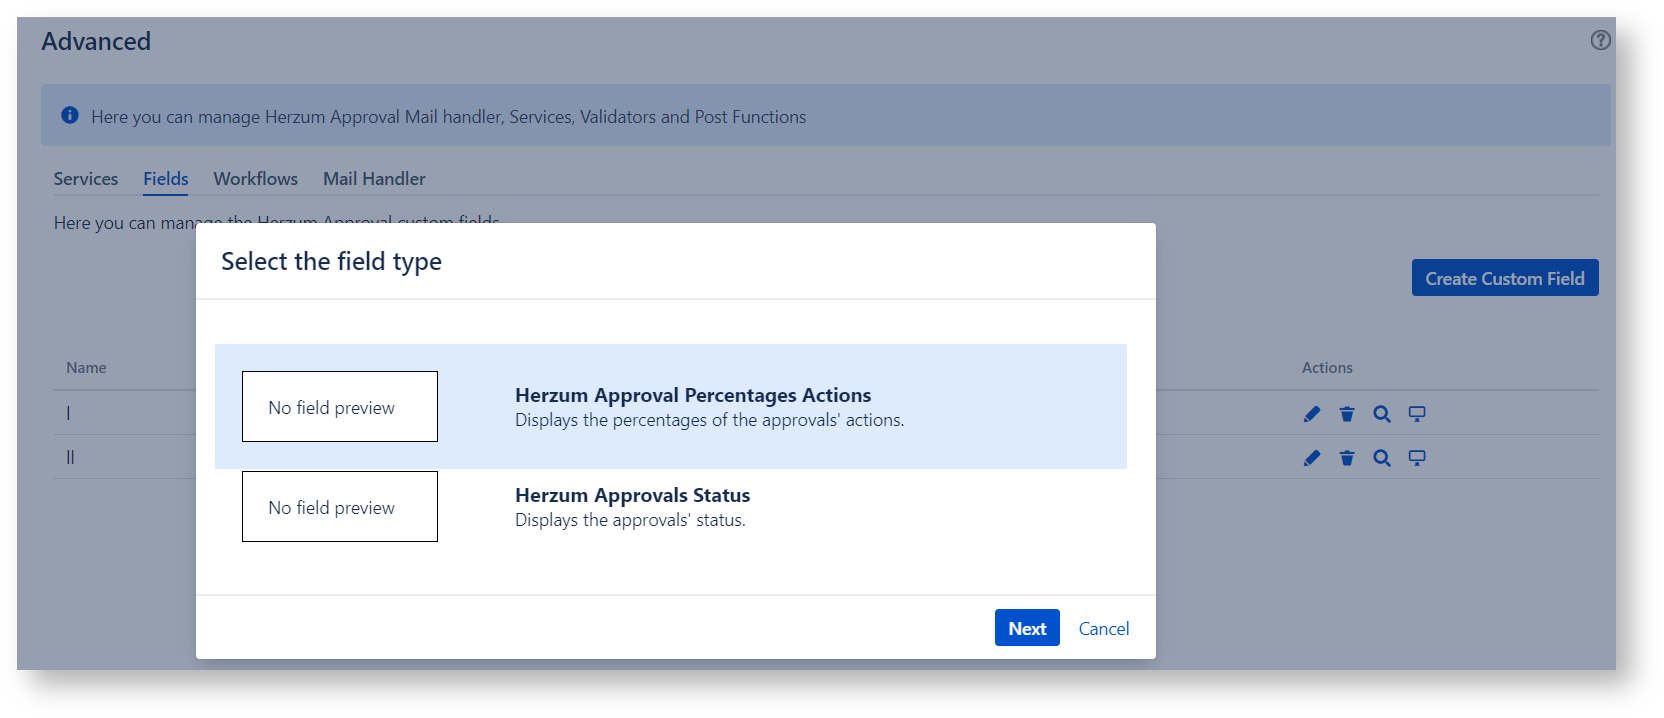The image size is (1664, 718).
Task: Click the pencil edit icon in second row
Action: [x=1312, y=458]
